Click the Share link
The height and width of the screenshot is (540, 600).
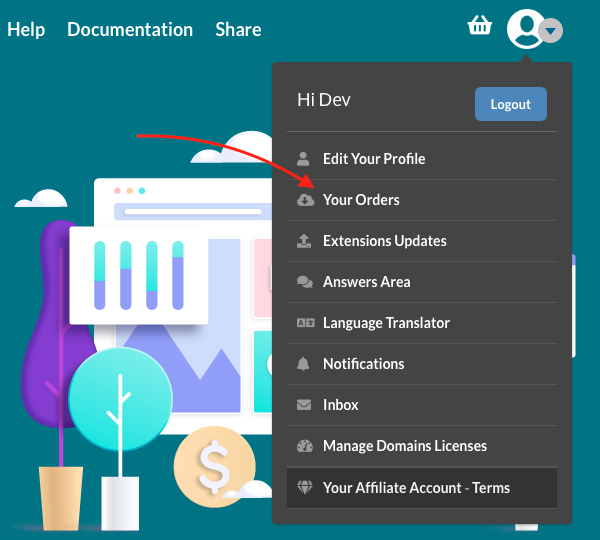(238, 29)
